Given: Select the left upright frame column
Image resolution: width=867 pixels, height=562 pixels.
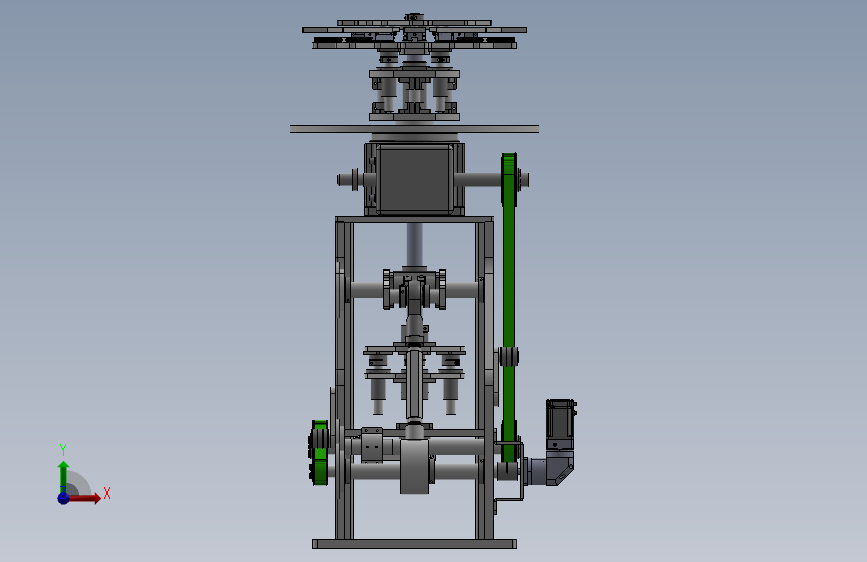Looking at the screenshot, I should [x=344, y=379].
